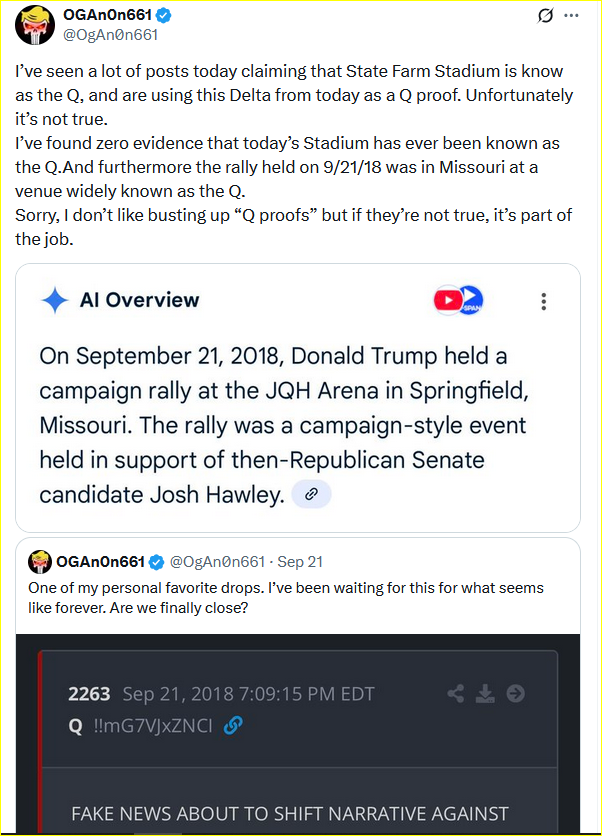
Task: Click the quoted post's text body
Action: coord(285,597)
